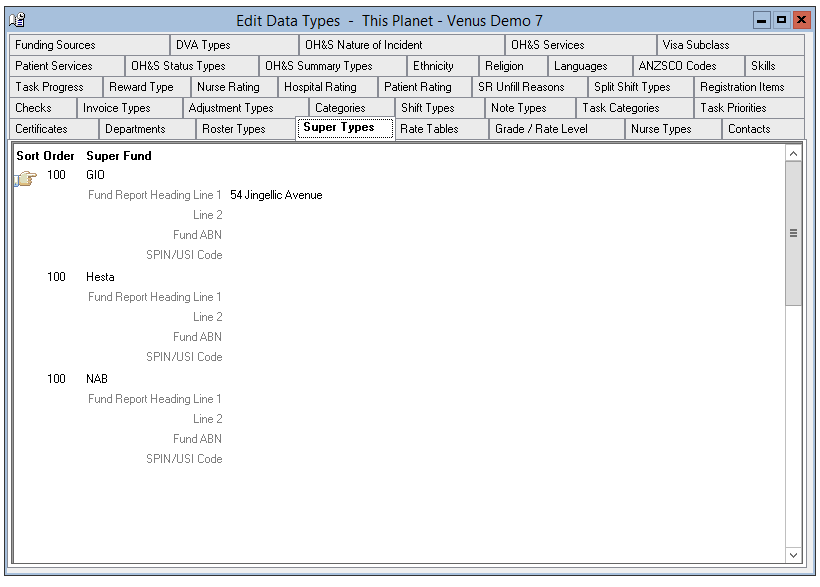The width and height of the screenshot is (820, 587).
Task: Switch to Adjustment Types tab
Action: (245, 108)
